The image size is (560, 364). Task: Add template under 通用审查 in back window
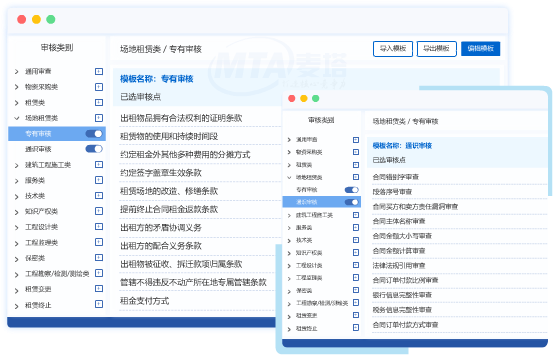[x=99, y=71]
